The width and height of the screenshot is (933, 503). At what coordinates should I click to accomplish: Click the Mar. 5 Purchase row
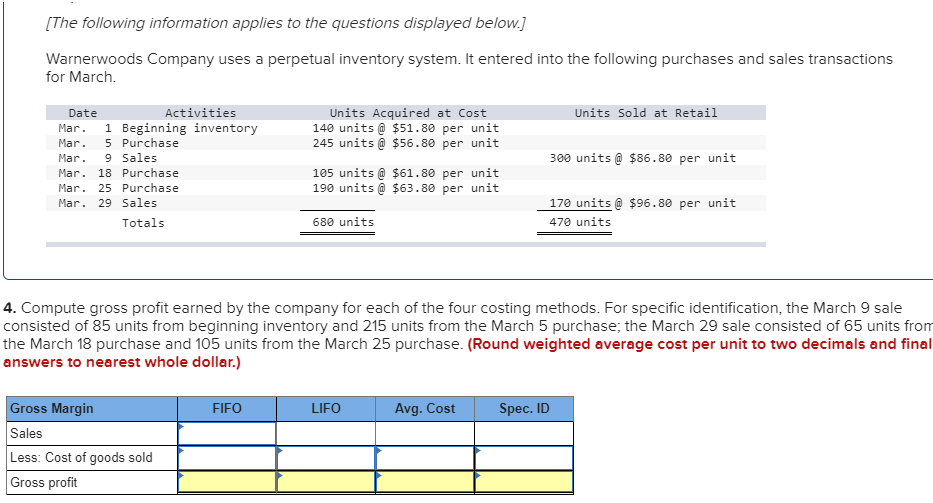406,143
